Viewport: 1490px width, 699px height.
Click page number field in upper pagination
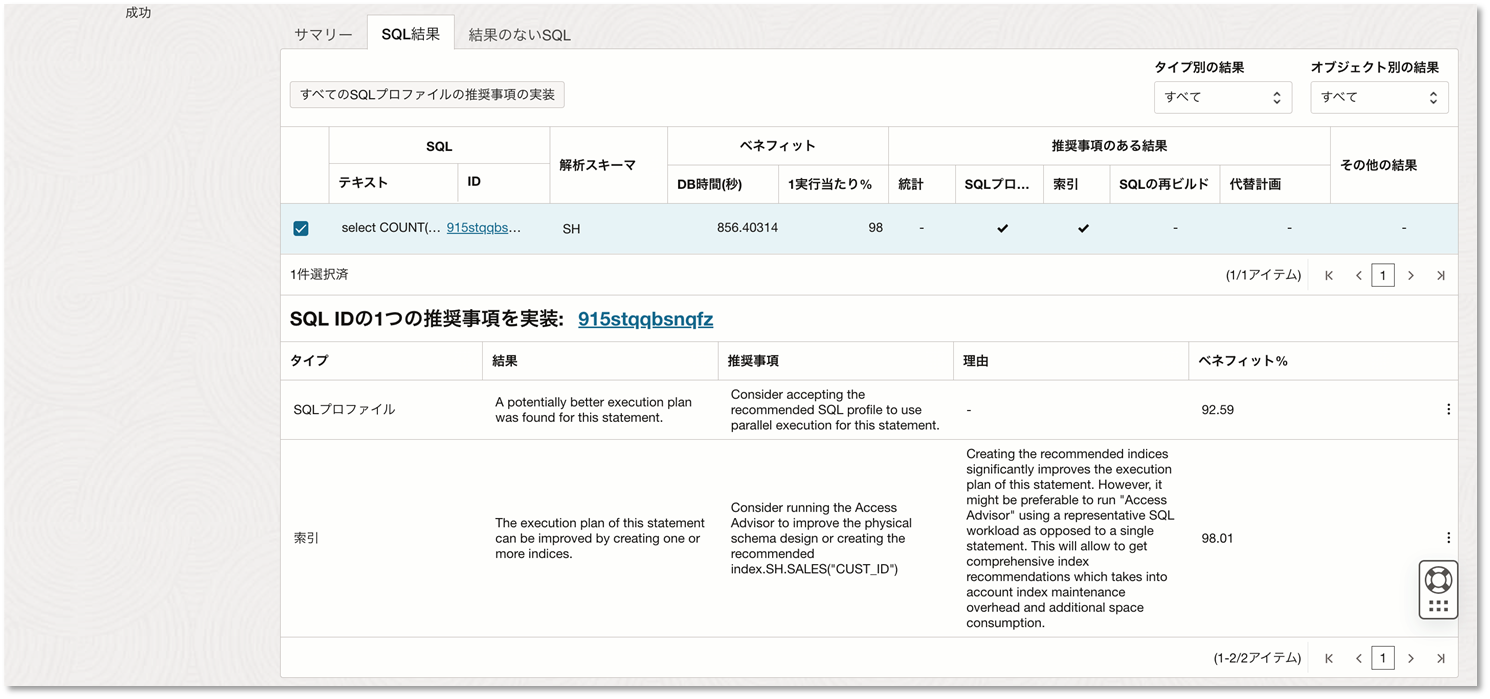(1383, 275)
